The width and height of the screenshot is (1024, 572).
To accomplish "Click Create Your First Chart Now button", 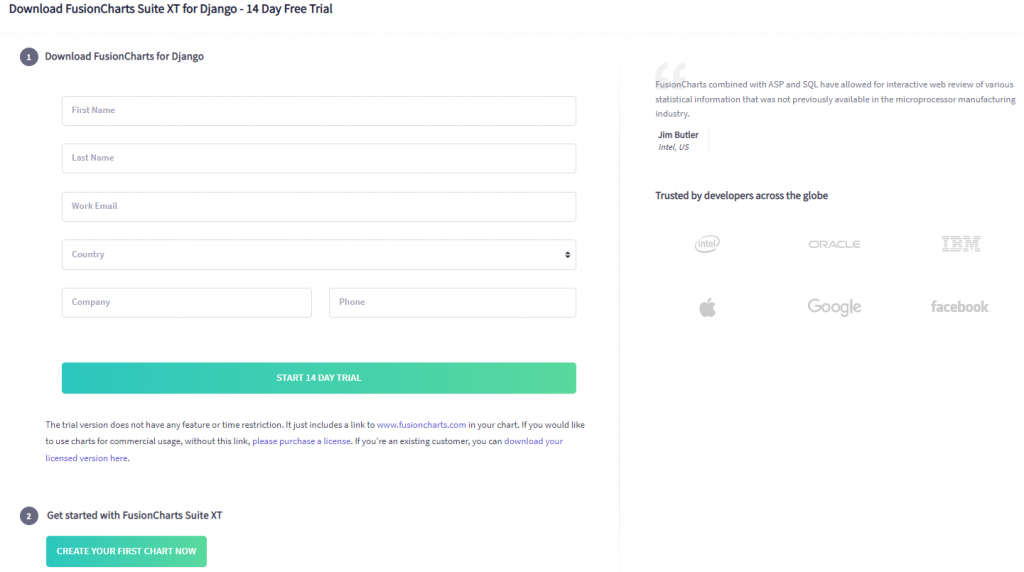I will pyautogui.click(x=126, y=551).
